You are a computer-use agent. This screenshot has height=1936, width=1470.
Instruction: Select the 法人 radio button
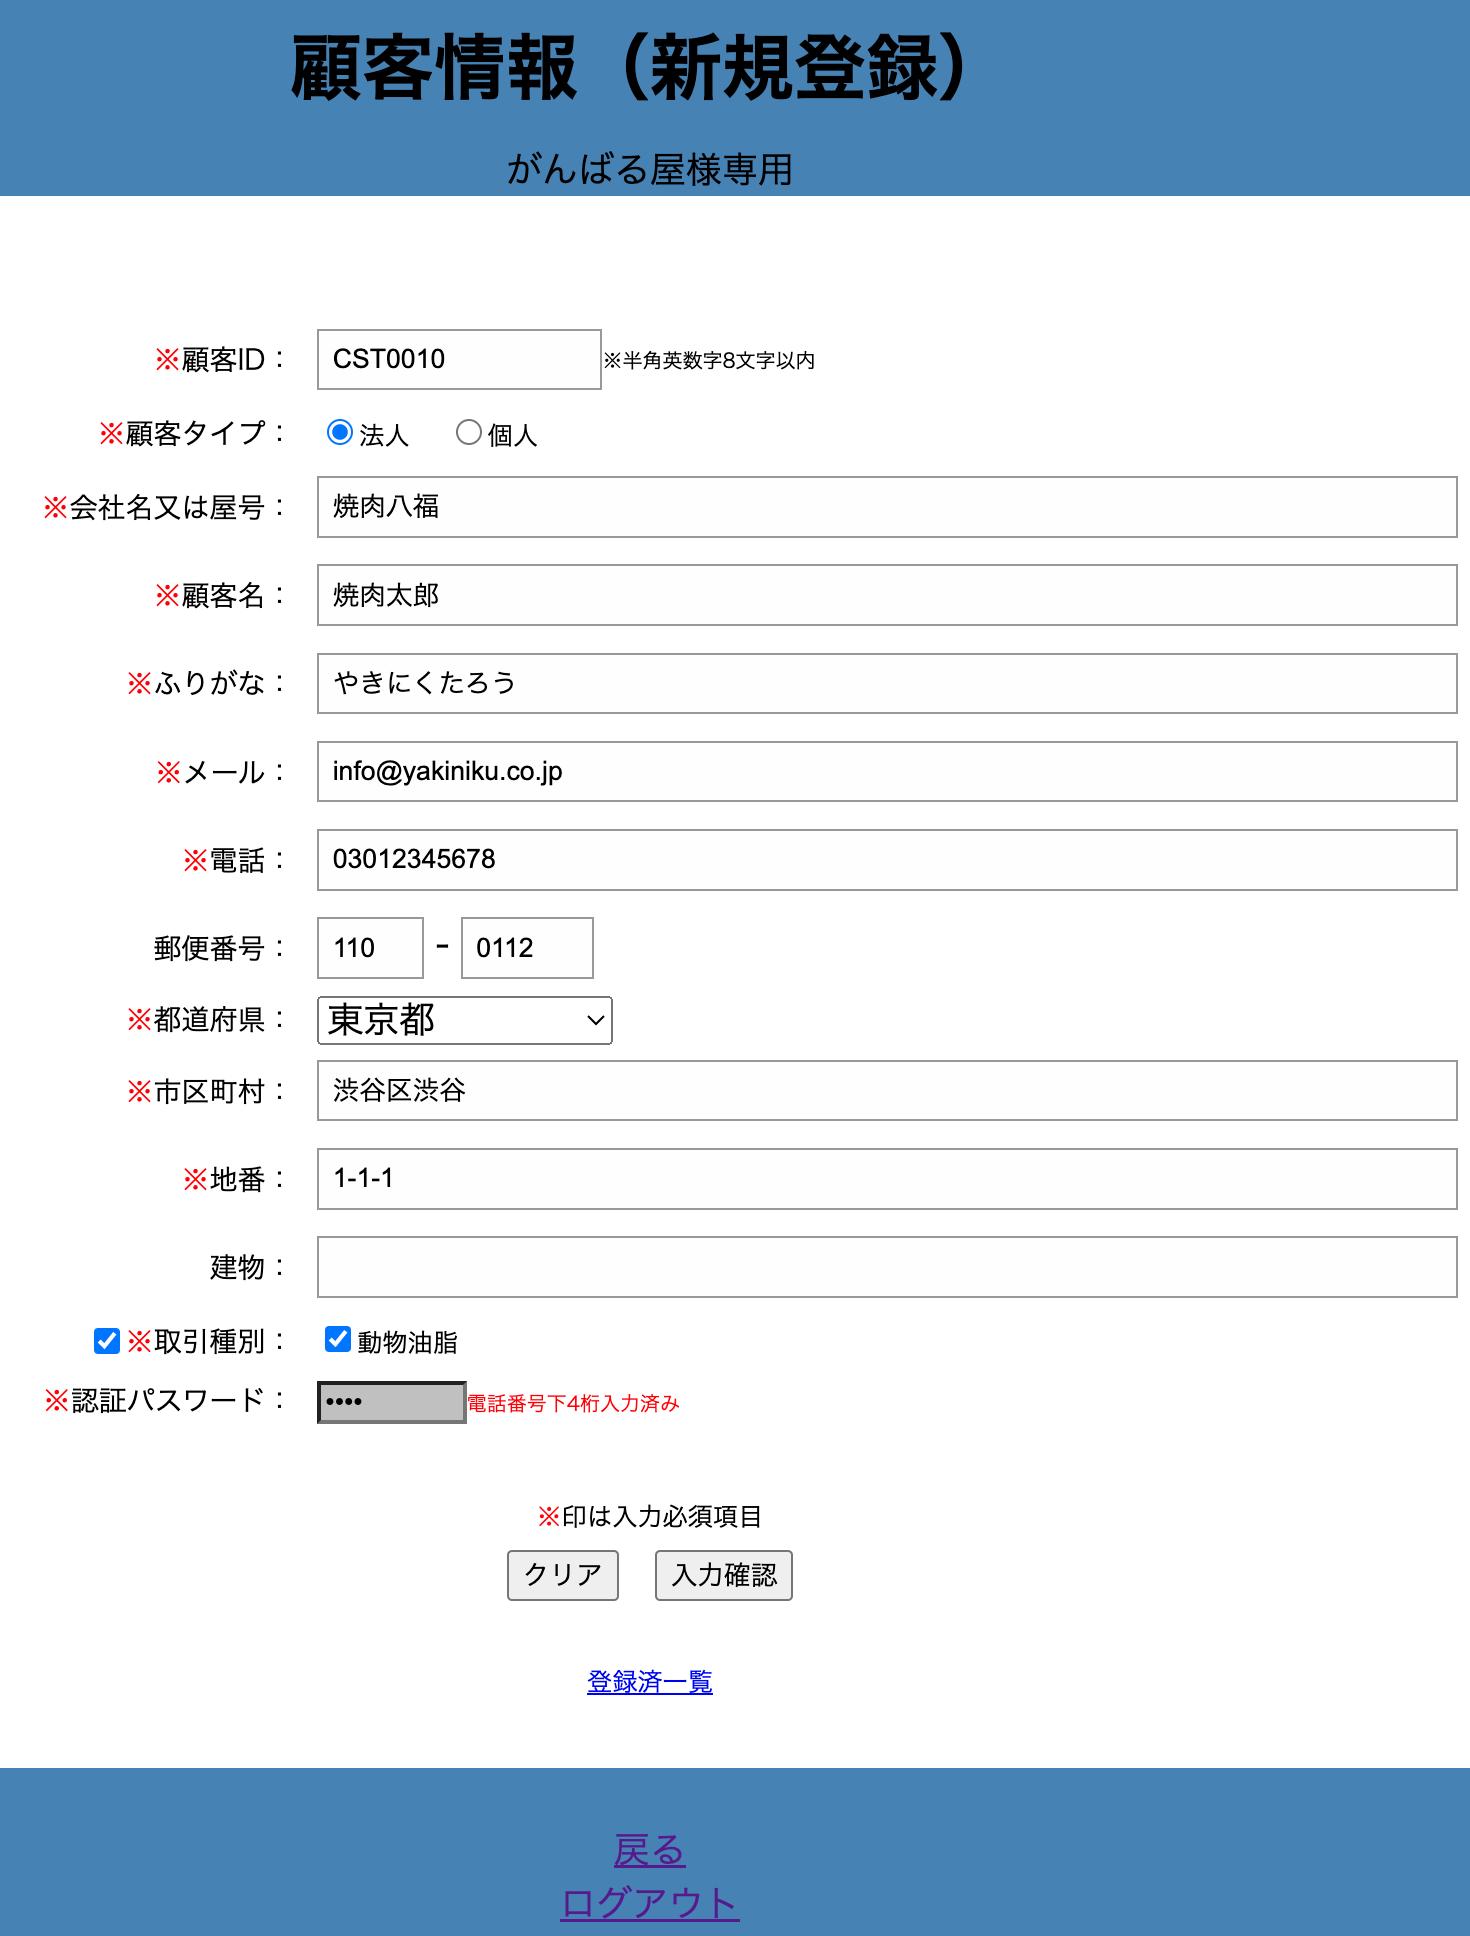pos(340,433)
